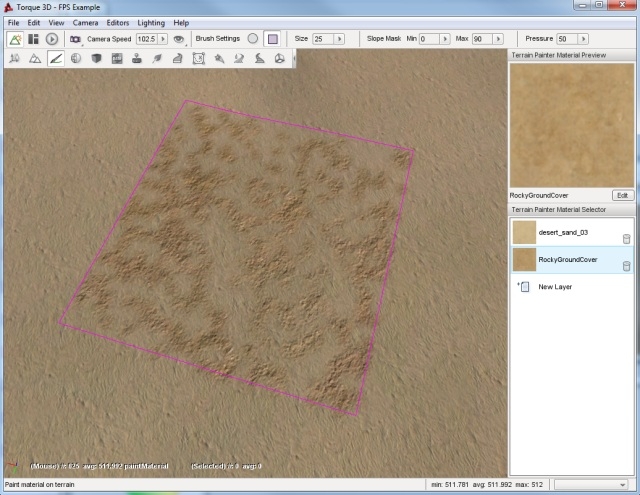Select the circle brush shape
640x495 pixels.
tap(253, 39)
